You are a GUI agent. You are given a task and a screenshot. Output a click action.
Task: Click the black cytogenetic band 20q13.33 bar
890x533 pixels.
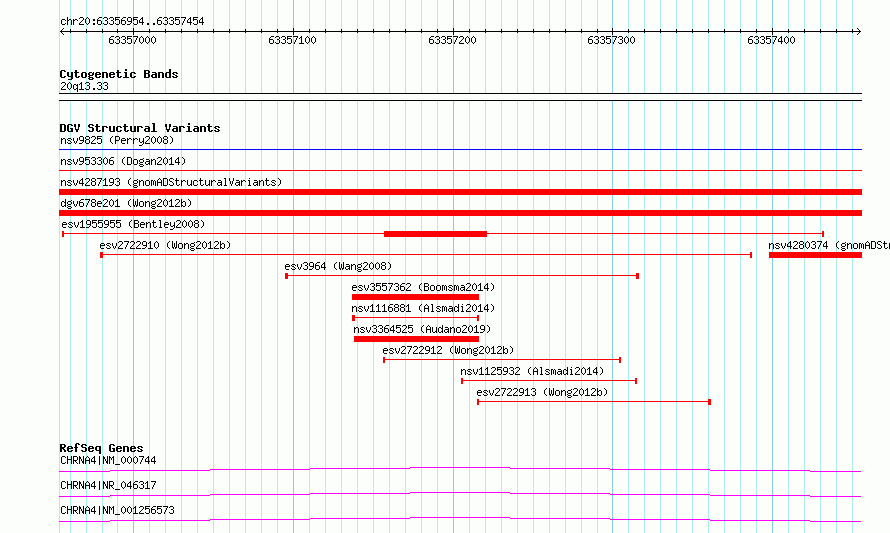[x=460, y=97]
